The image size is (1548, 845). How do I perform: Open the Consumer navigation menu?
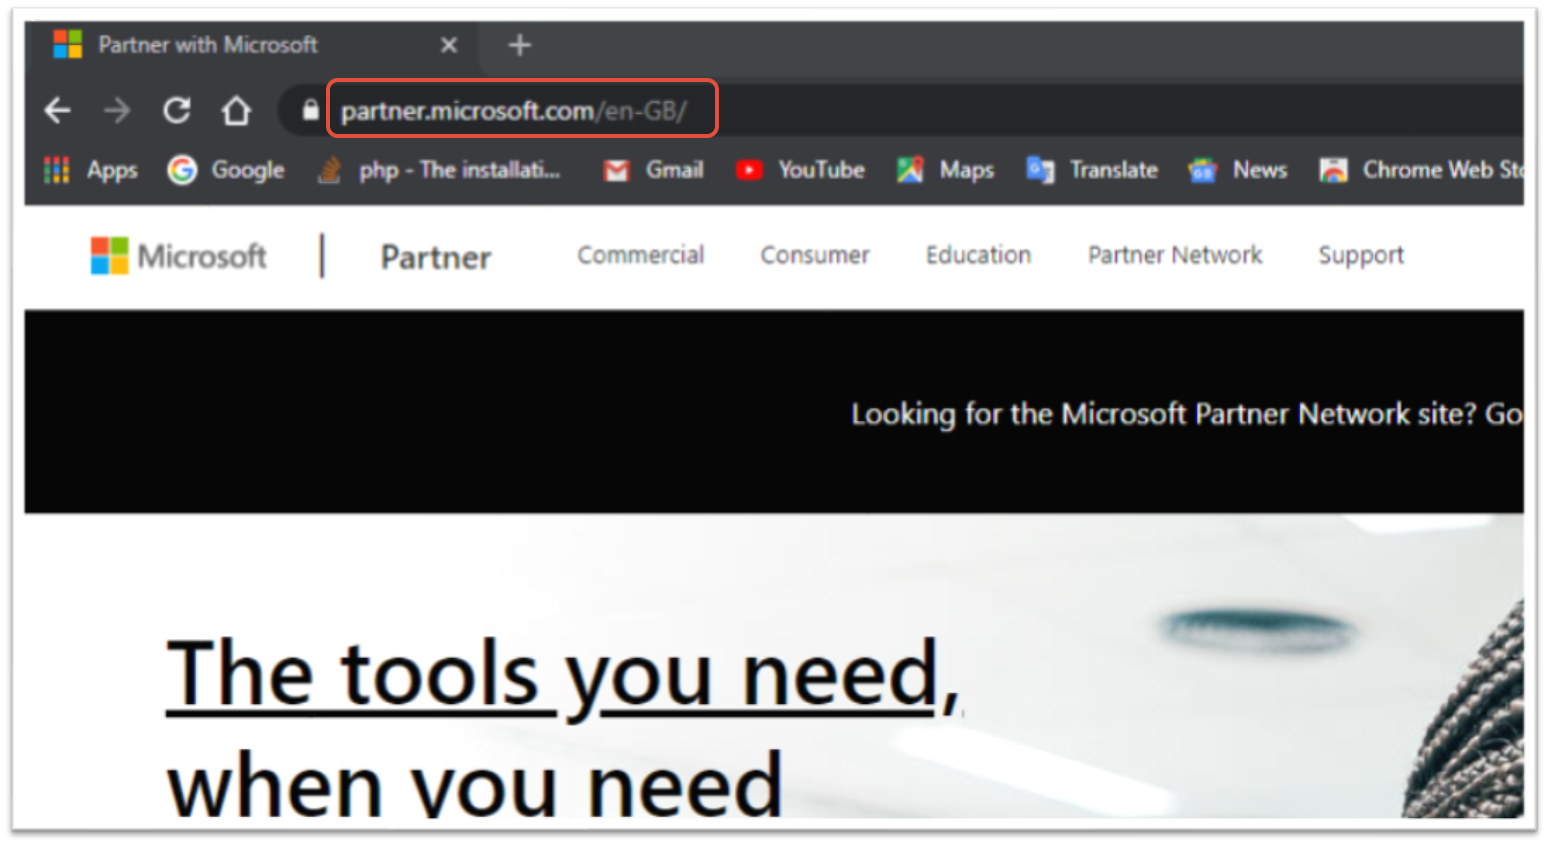815,255
